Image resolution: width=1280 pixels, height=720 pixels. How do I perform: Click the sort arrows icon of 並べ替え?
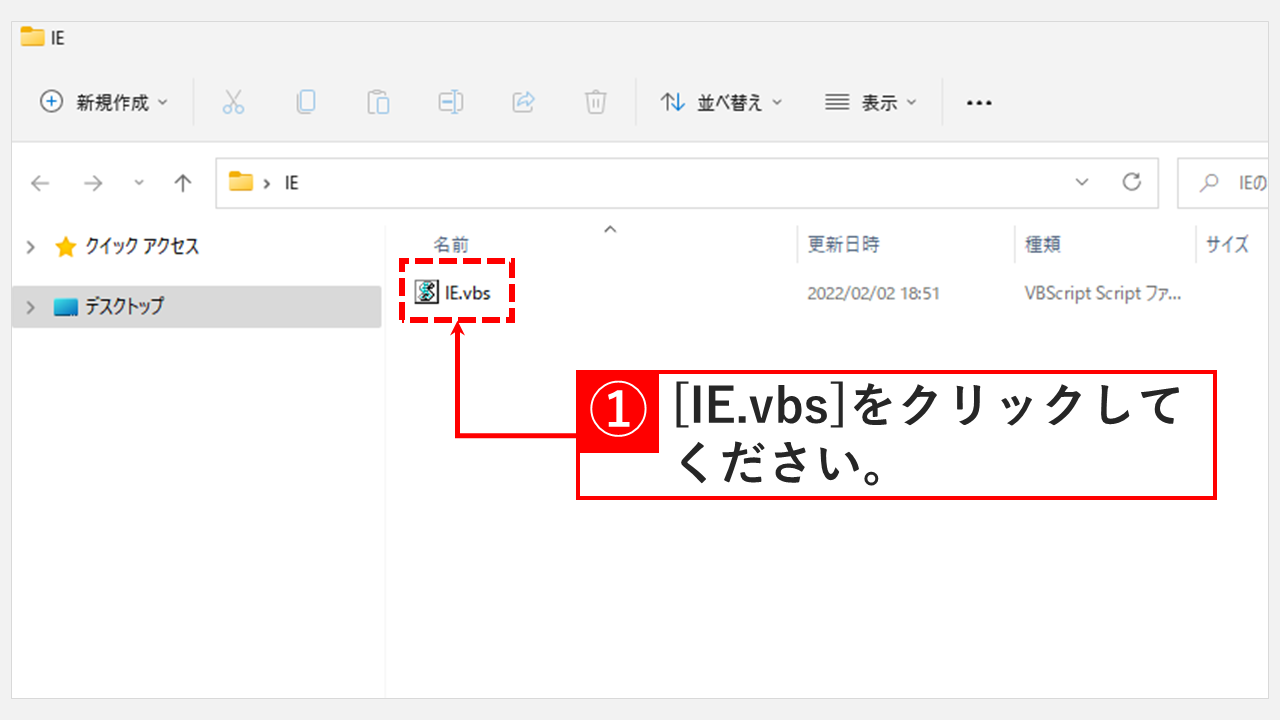tap(673, 102)
